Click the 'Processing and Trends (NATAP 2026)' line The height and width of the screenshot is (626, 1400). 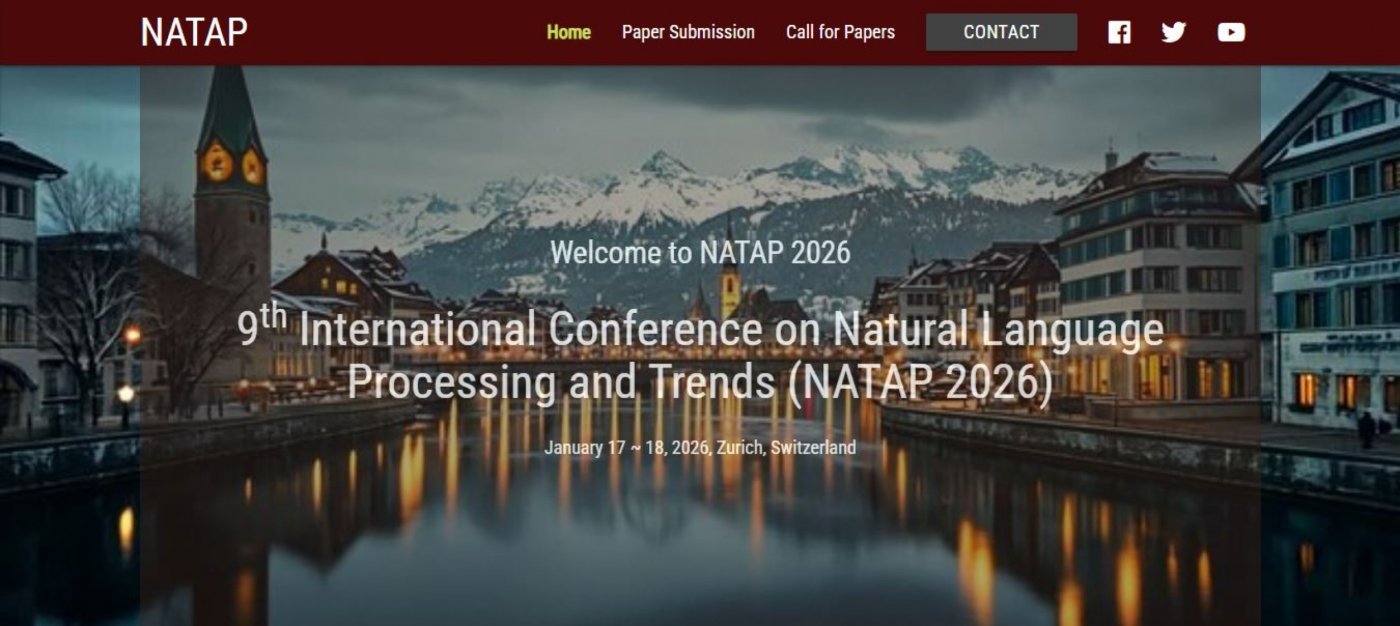[700, 382]
